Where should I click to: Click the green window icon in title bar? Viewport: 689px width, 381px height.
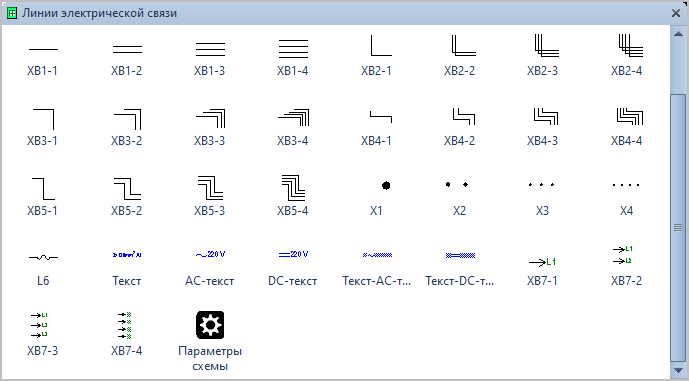11,13
